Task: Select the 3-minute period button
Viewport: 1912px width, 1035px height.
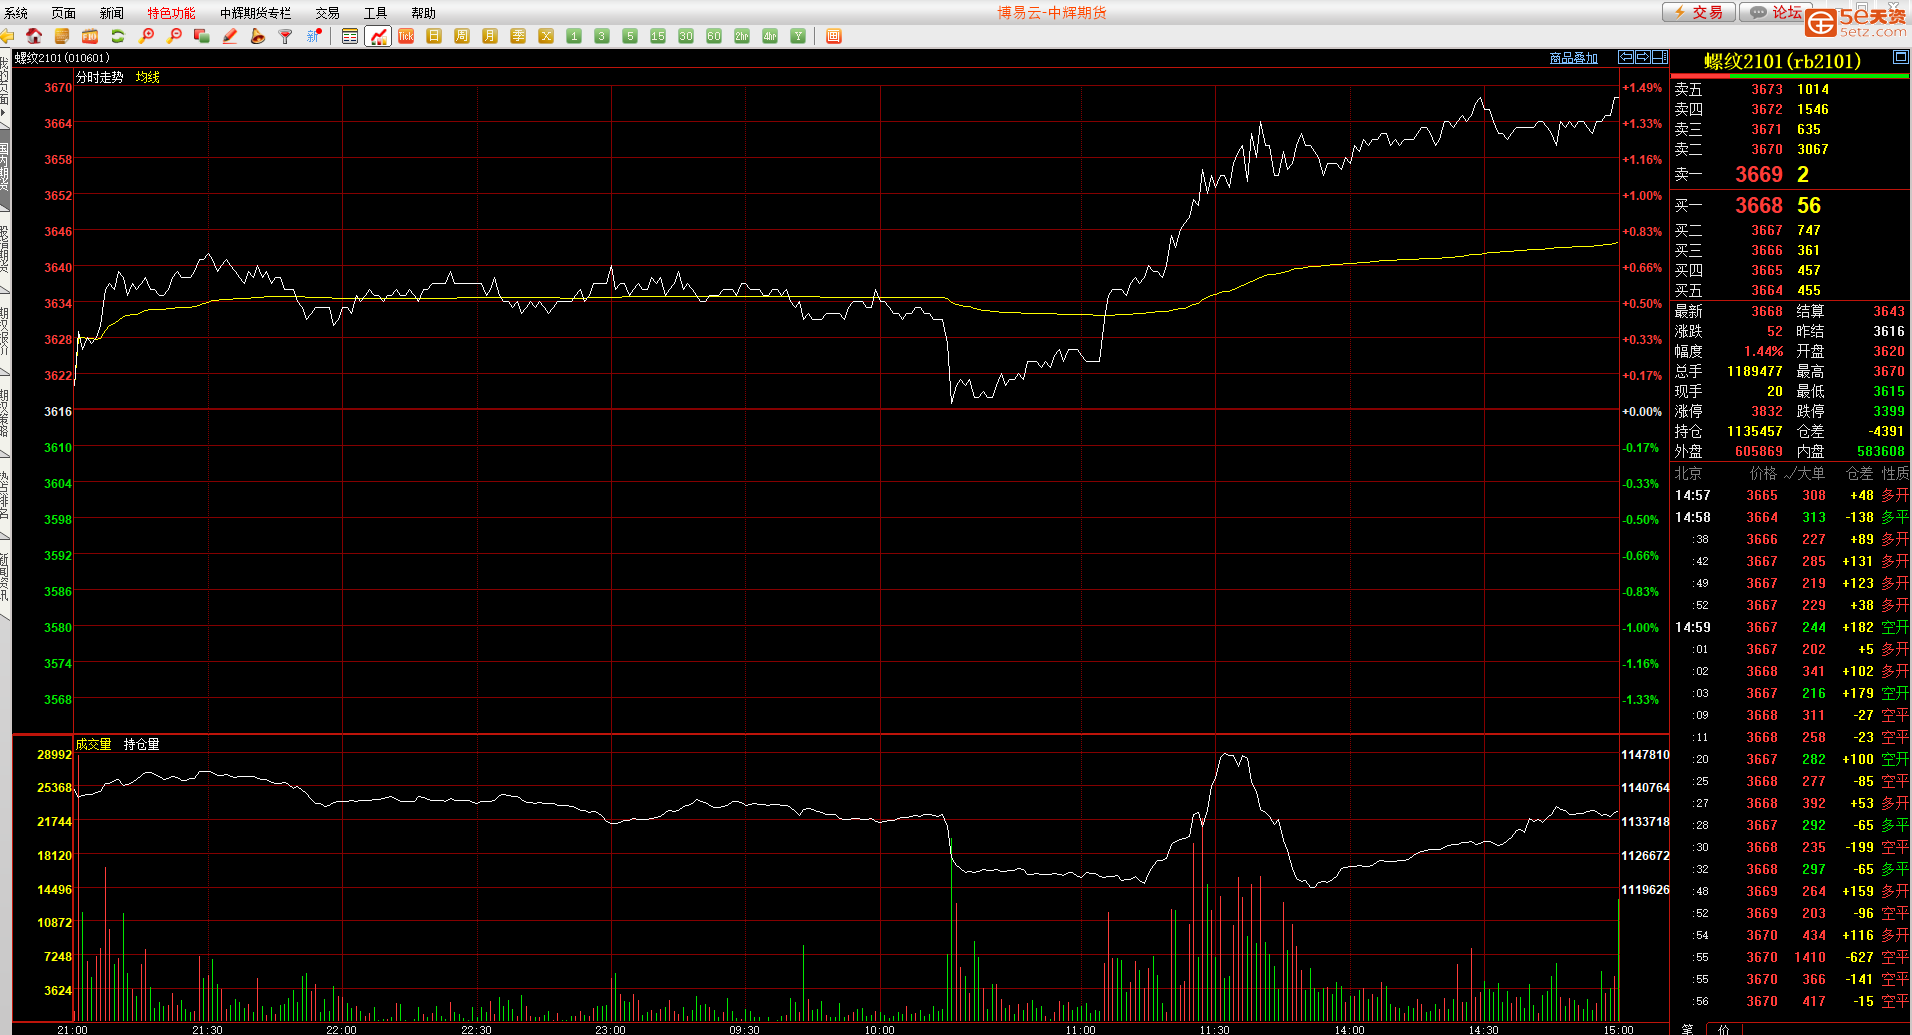Action: 602,36
